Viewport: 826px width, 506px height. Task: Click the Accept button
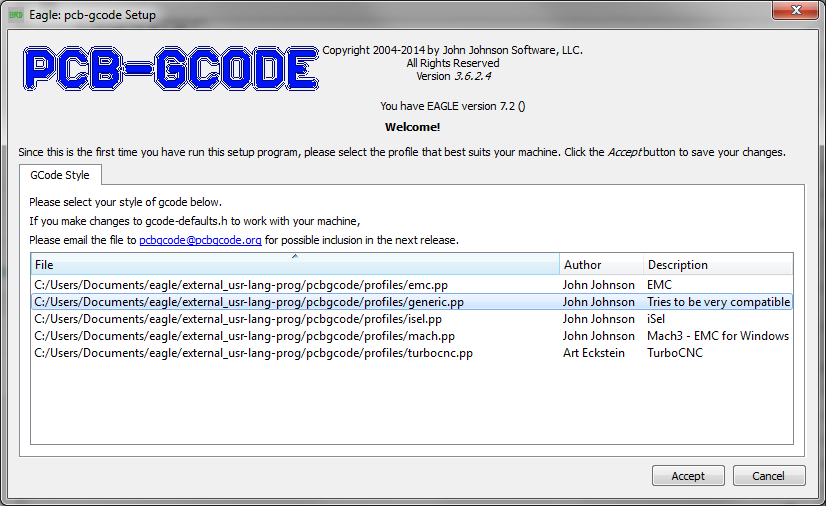pyautogui.click(x=688, y=475)
